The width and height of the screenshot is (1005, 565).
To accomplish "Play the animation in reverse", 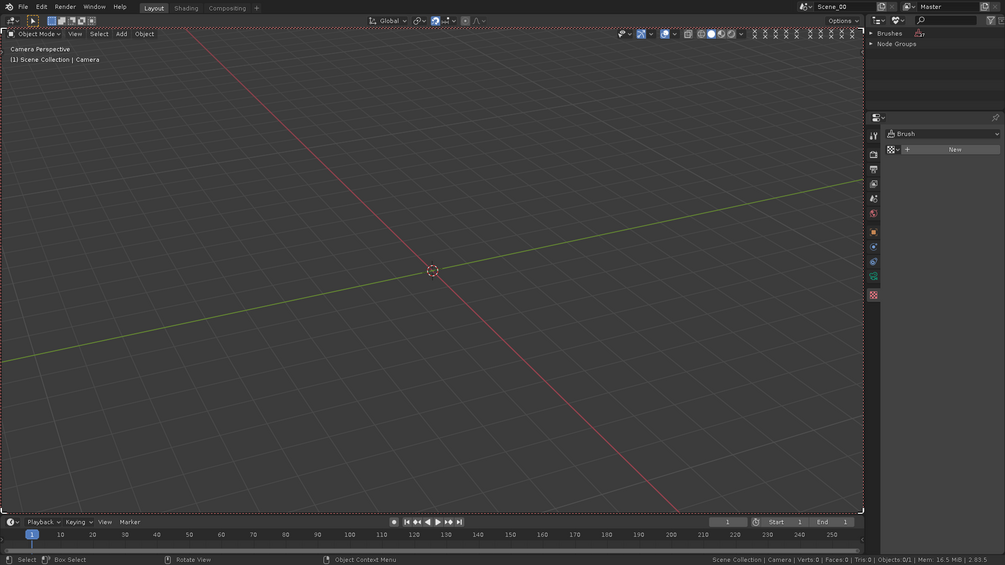I will [x=428, y=522].
